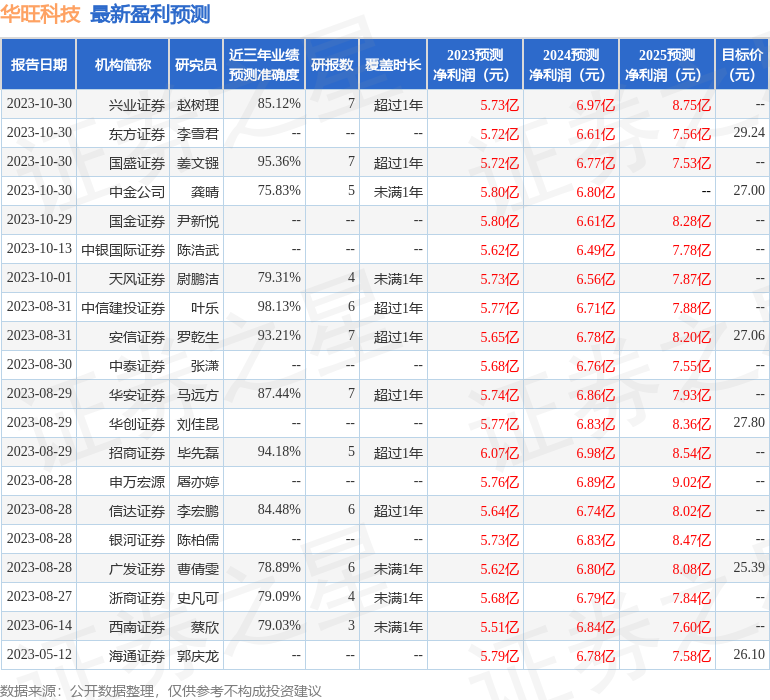Click the 数据来源 footer note
Screen dimensions: 770x700
[161, 691]
